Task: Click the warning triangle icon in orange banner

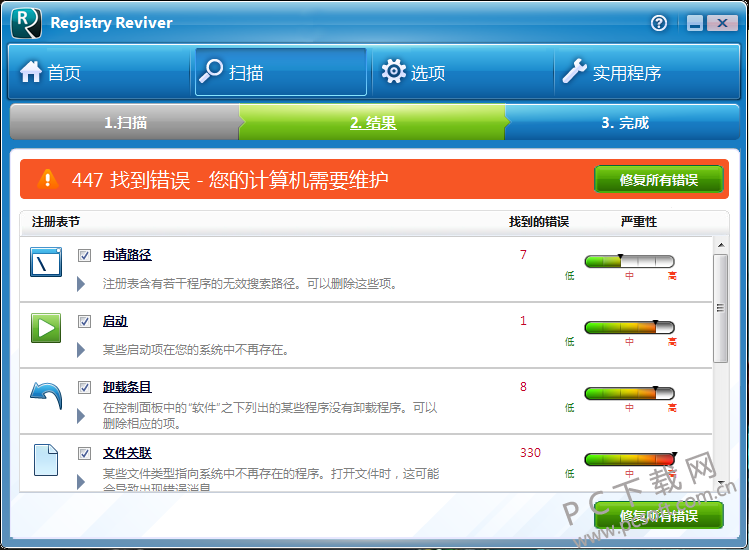Action: [48, 179]
